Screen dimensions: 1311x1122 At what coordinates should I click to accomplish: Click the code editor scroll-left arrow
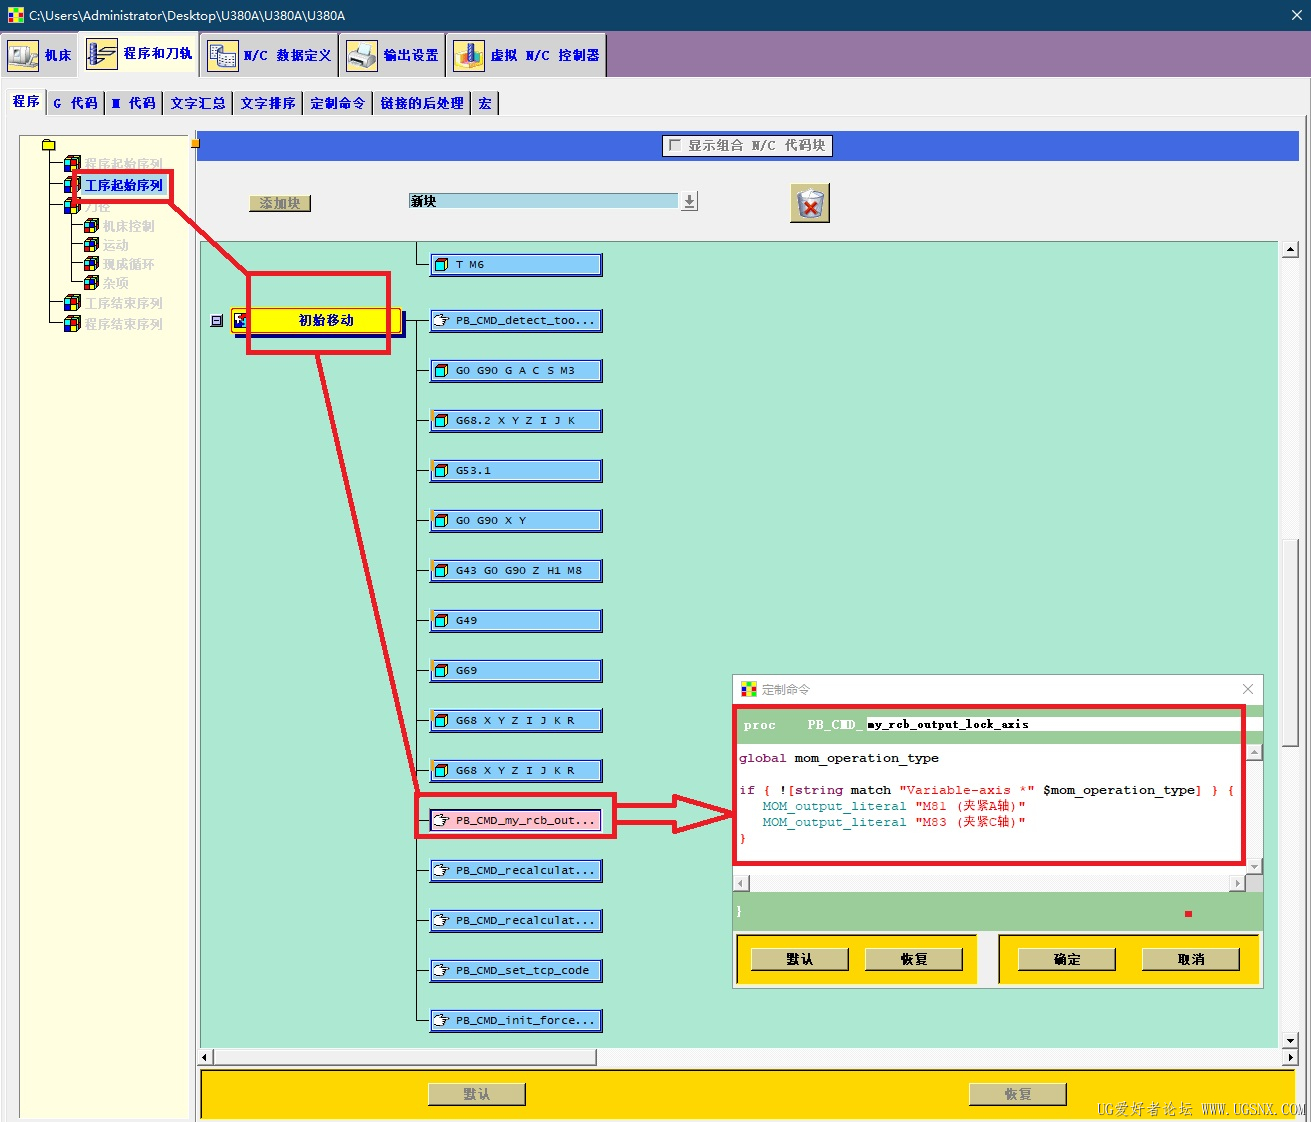741,883
